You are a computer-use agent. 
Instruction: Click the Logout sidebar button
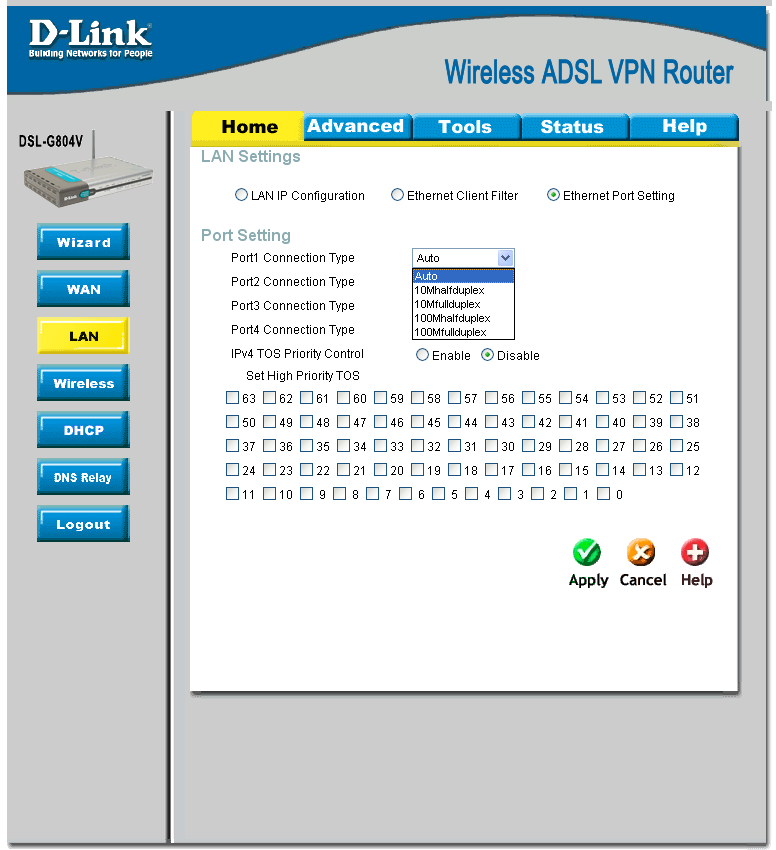click(x=84, y=524)
